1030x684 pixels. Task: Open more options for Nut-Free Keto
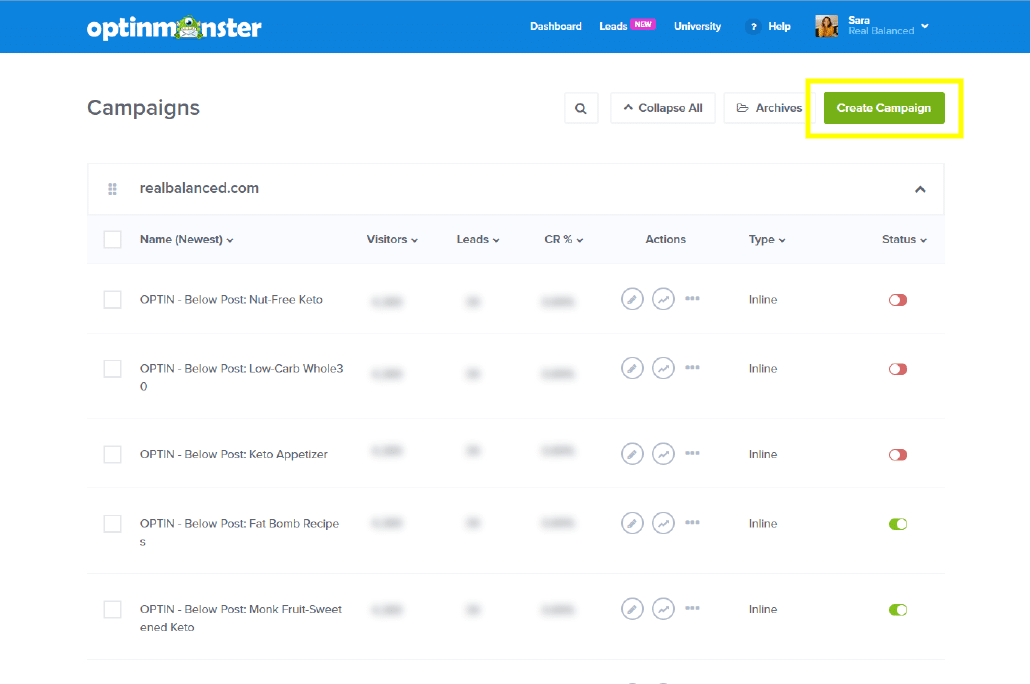coord(692,298)
